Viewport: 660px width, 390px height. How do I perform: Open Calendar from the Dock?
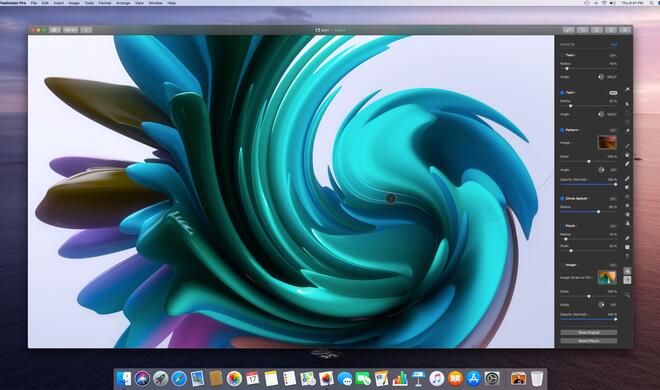click(253, 379)
